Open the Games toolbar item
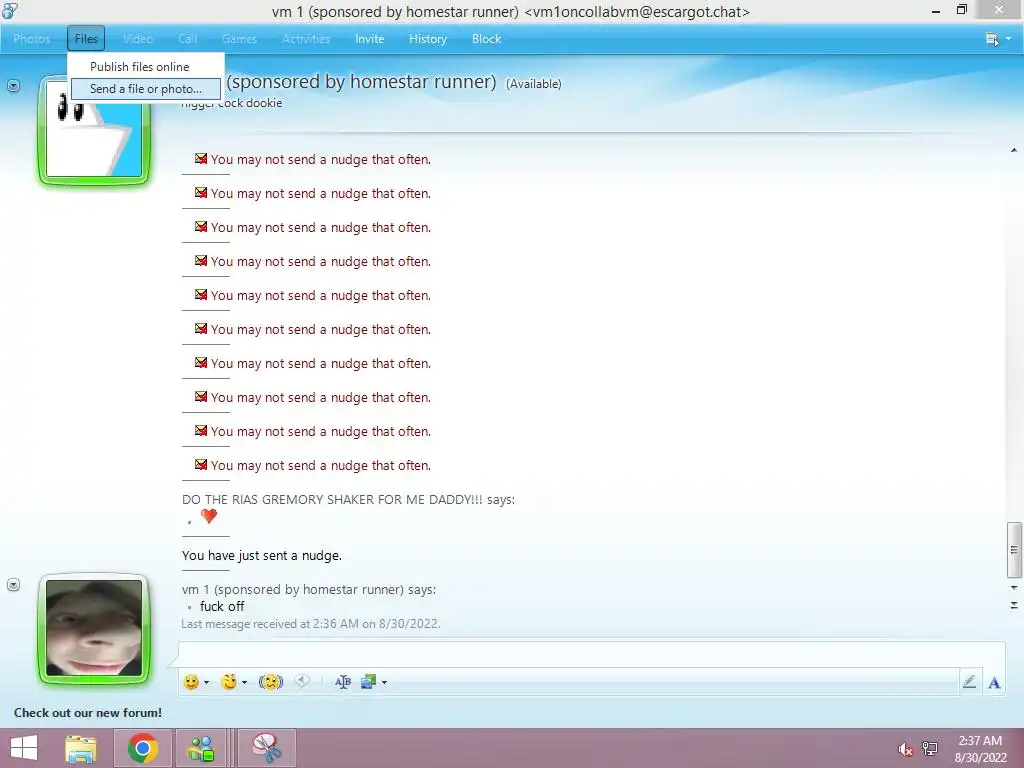This screenshot has width=1024, height=768. (x=239, y=39)
